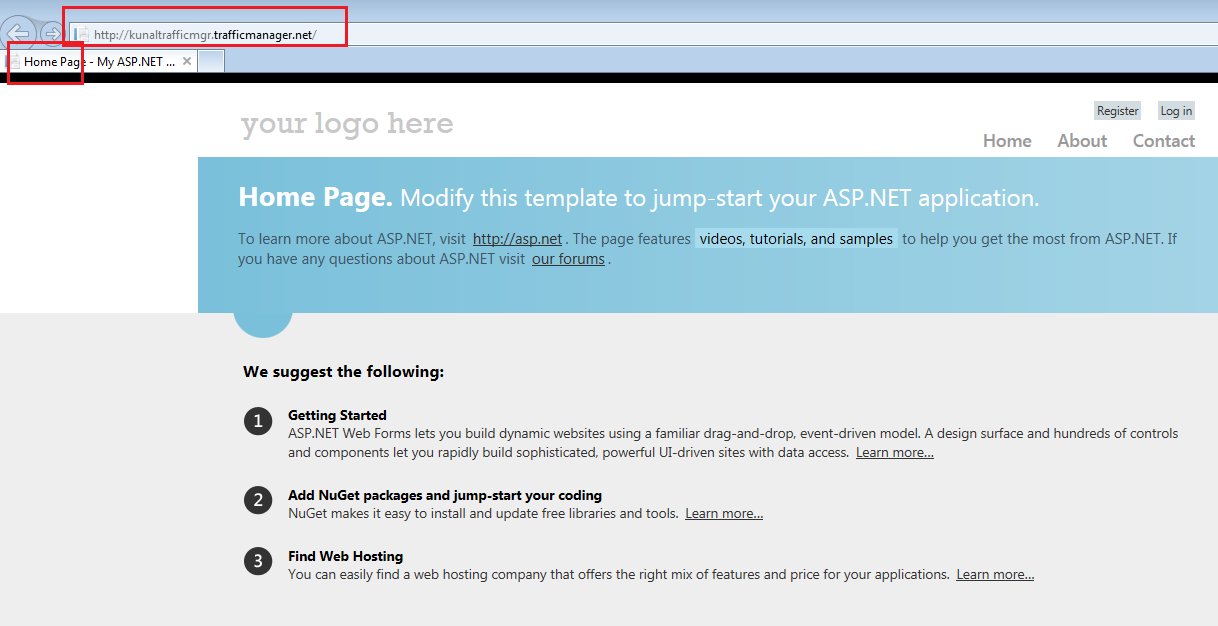
Task: Click Learn more under Getting Started
Action: coord(895,453)
